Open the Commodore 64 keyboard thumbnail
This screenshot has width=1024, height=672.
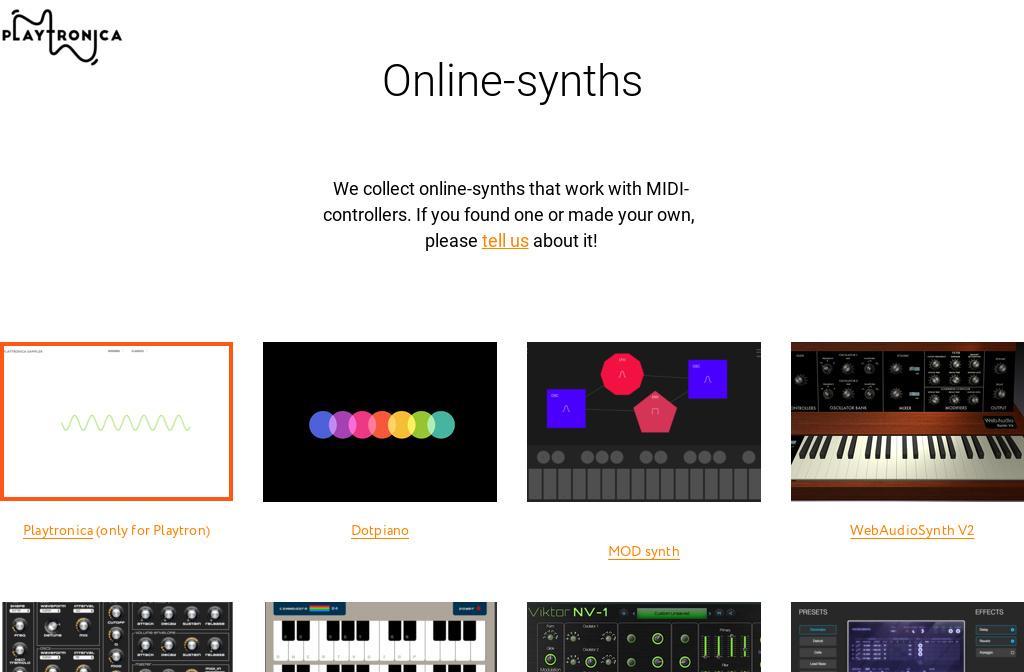pyautogui.click(x=380, y=637)
